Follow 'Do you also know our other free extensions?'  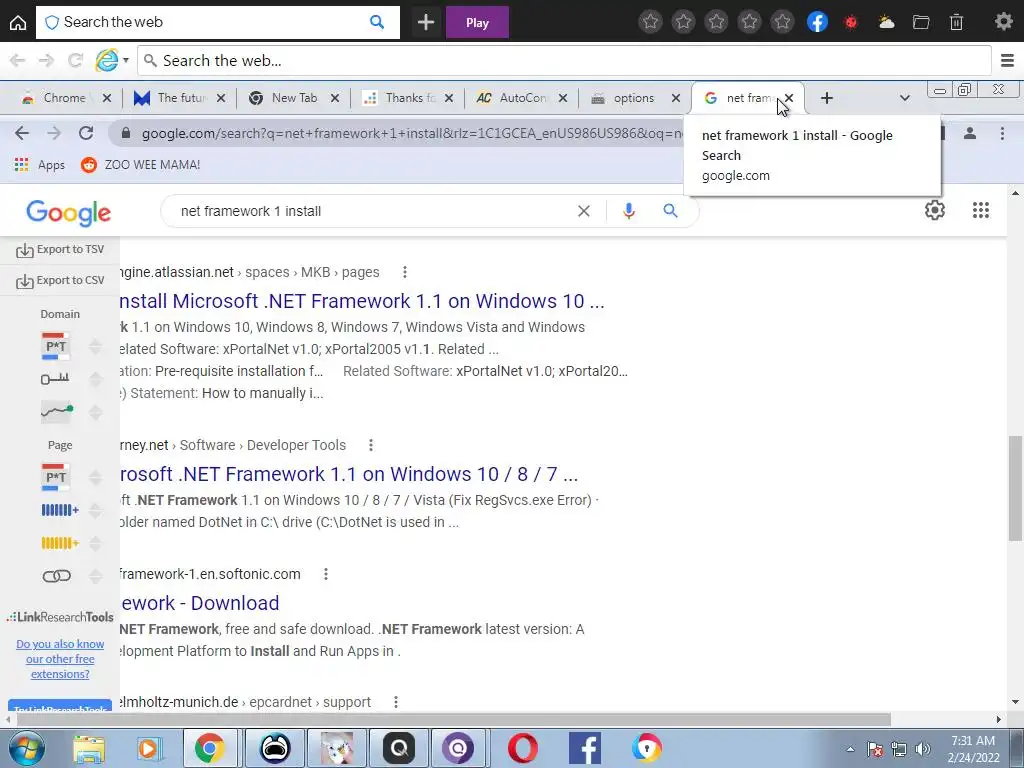(x=60, y=659)
